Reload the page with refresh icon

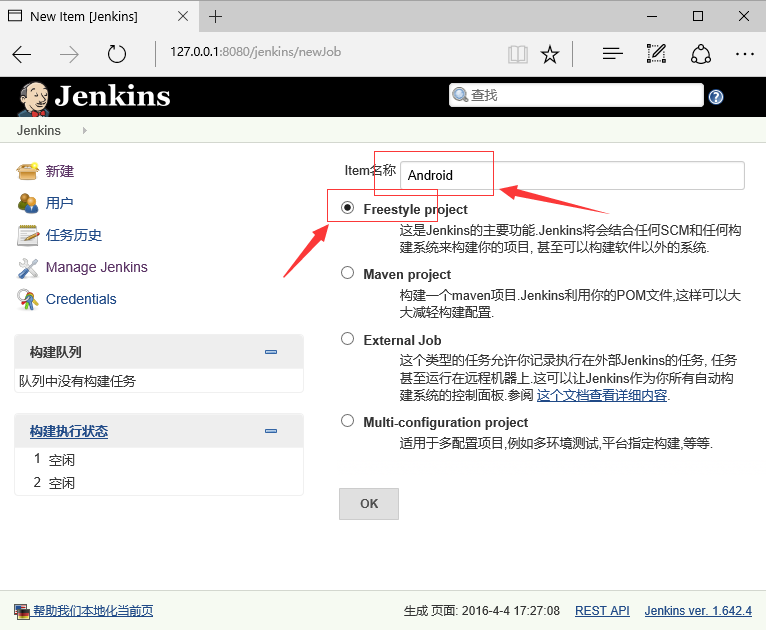[116, 54]
